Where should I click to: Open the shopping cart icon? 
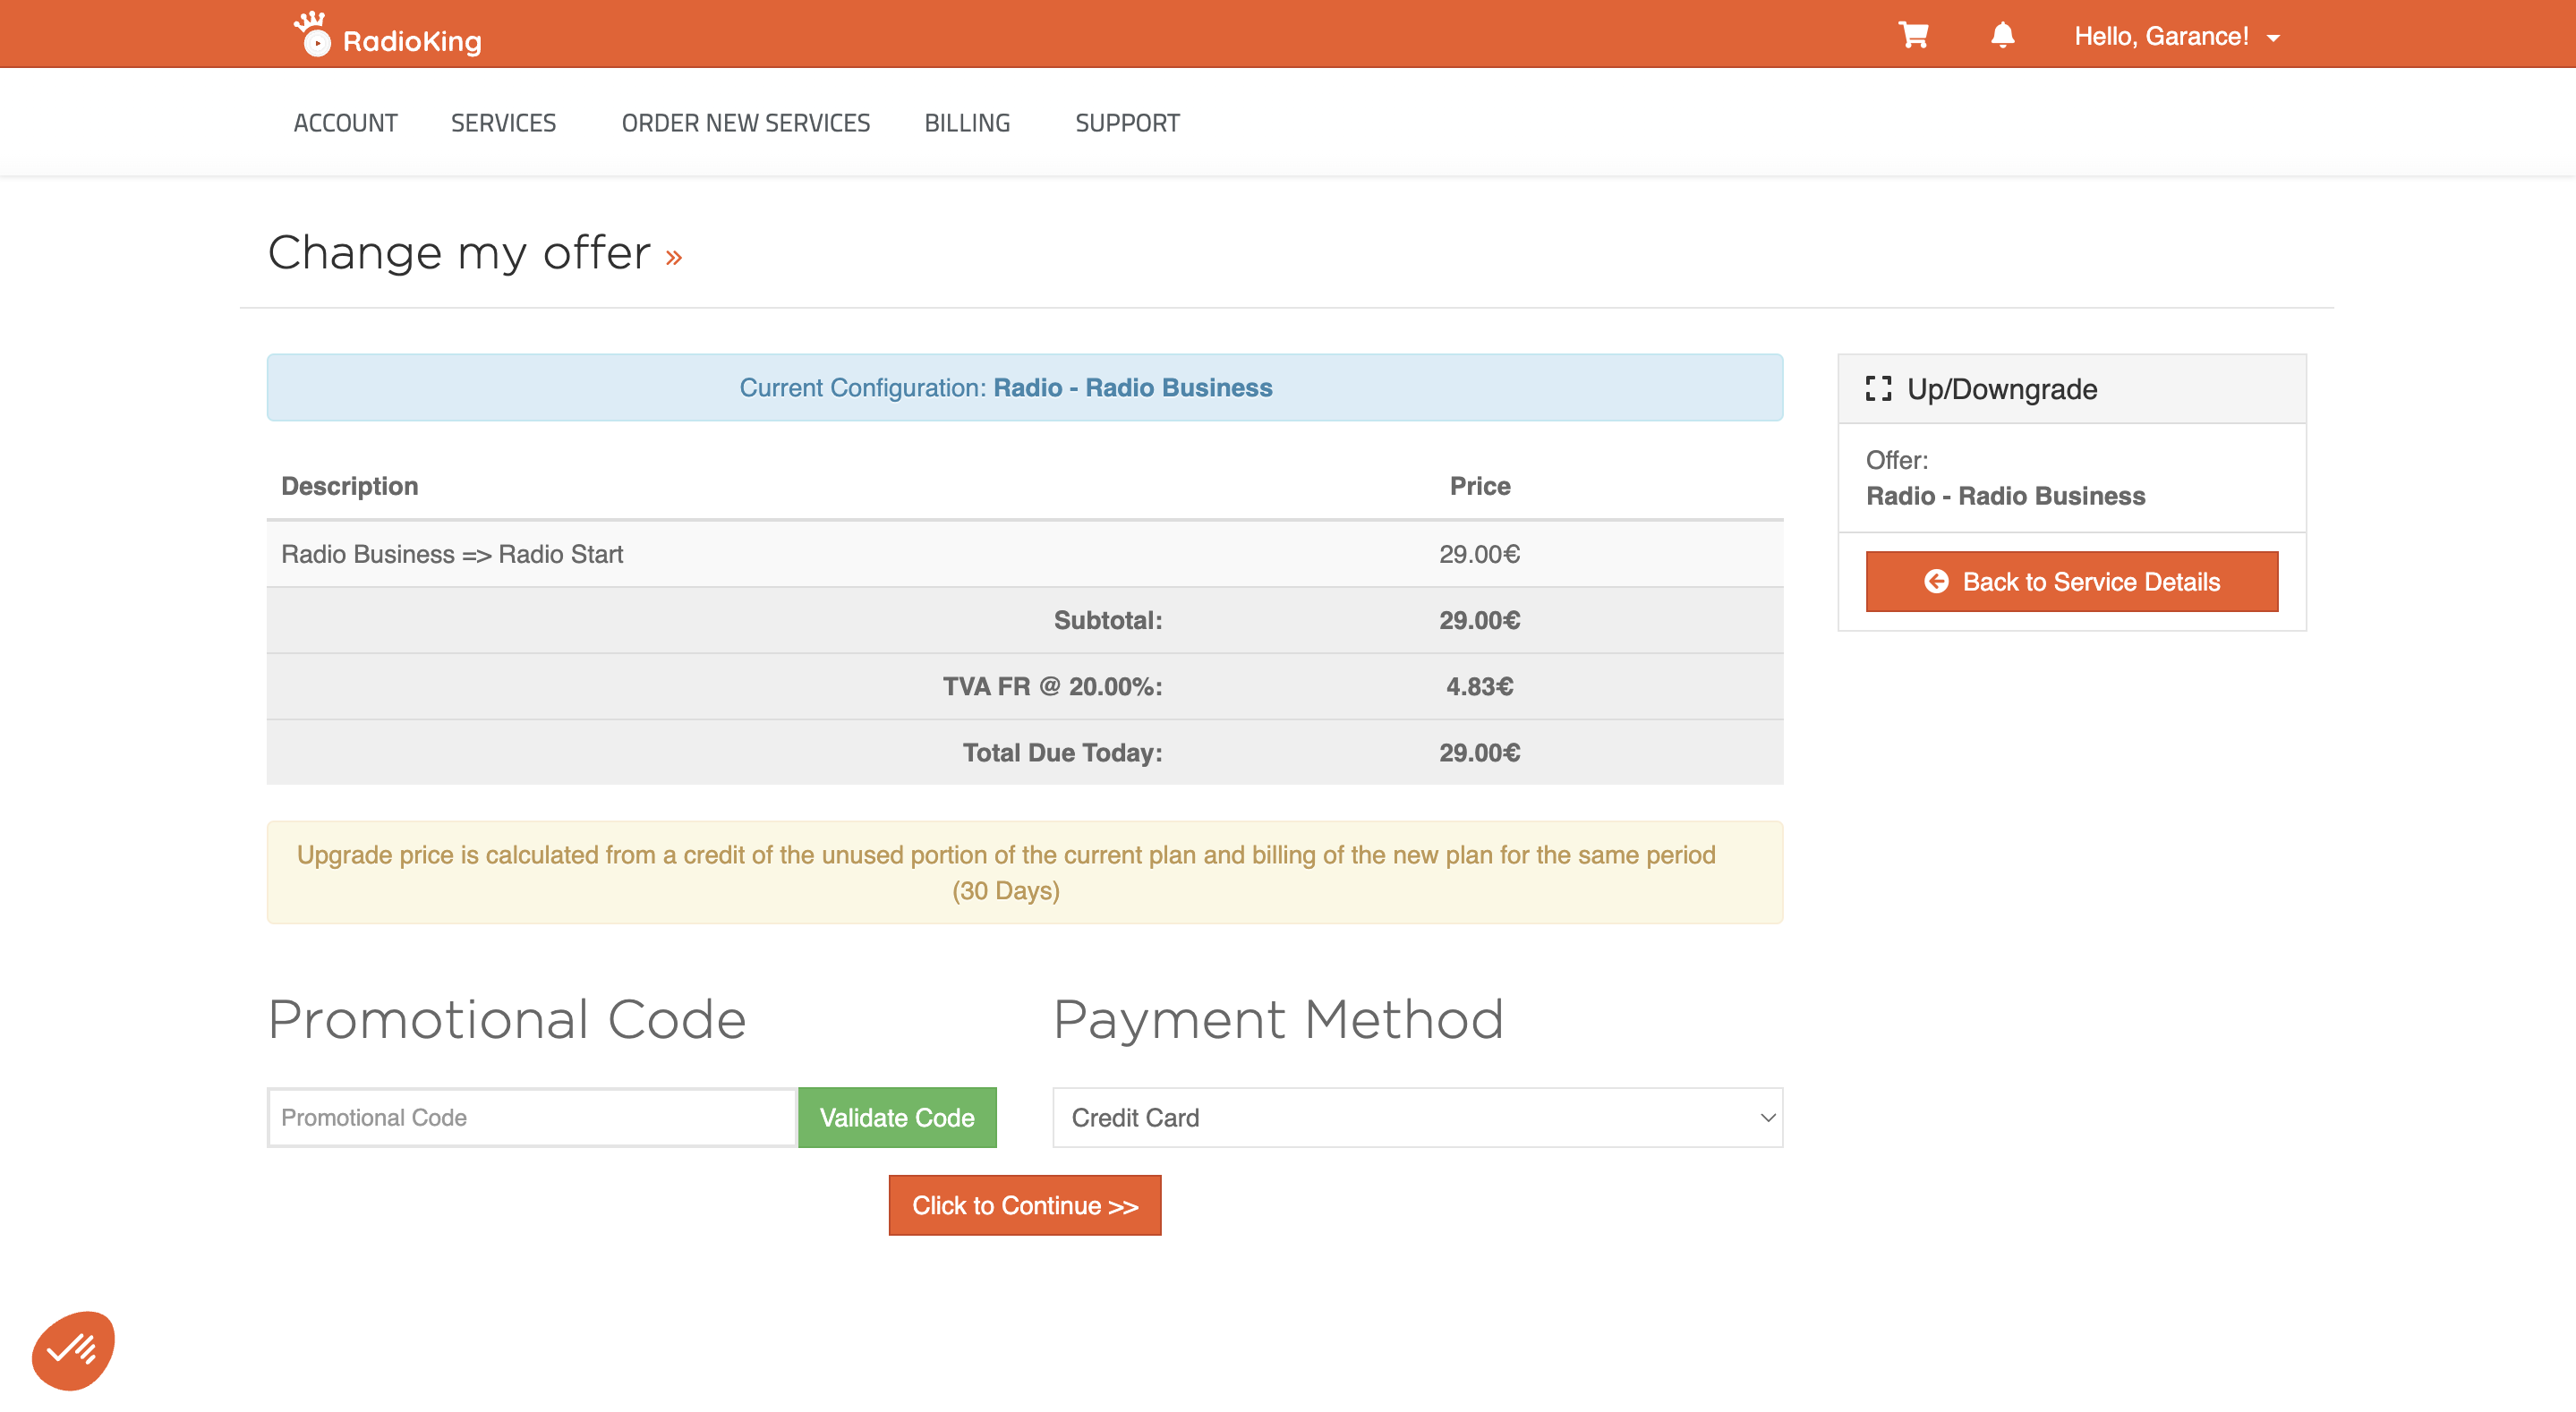pyautogui.click(x=1913, y=36)
